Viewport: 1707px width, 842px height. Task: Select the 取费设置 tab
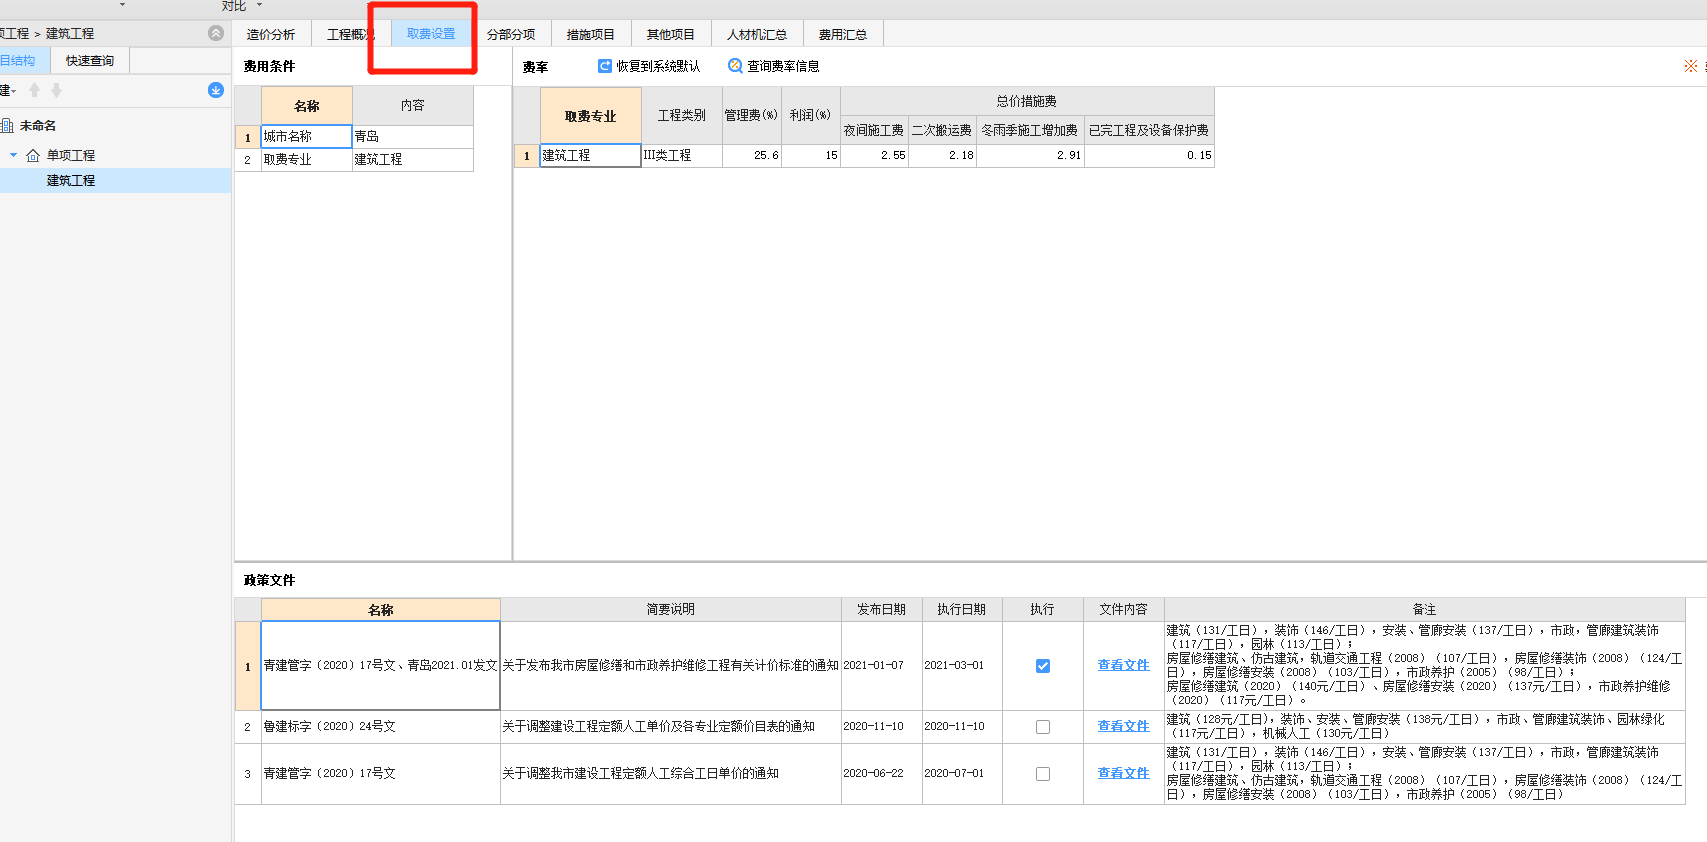coord(431,34)
